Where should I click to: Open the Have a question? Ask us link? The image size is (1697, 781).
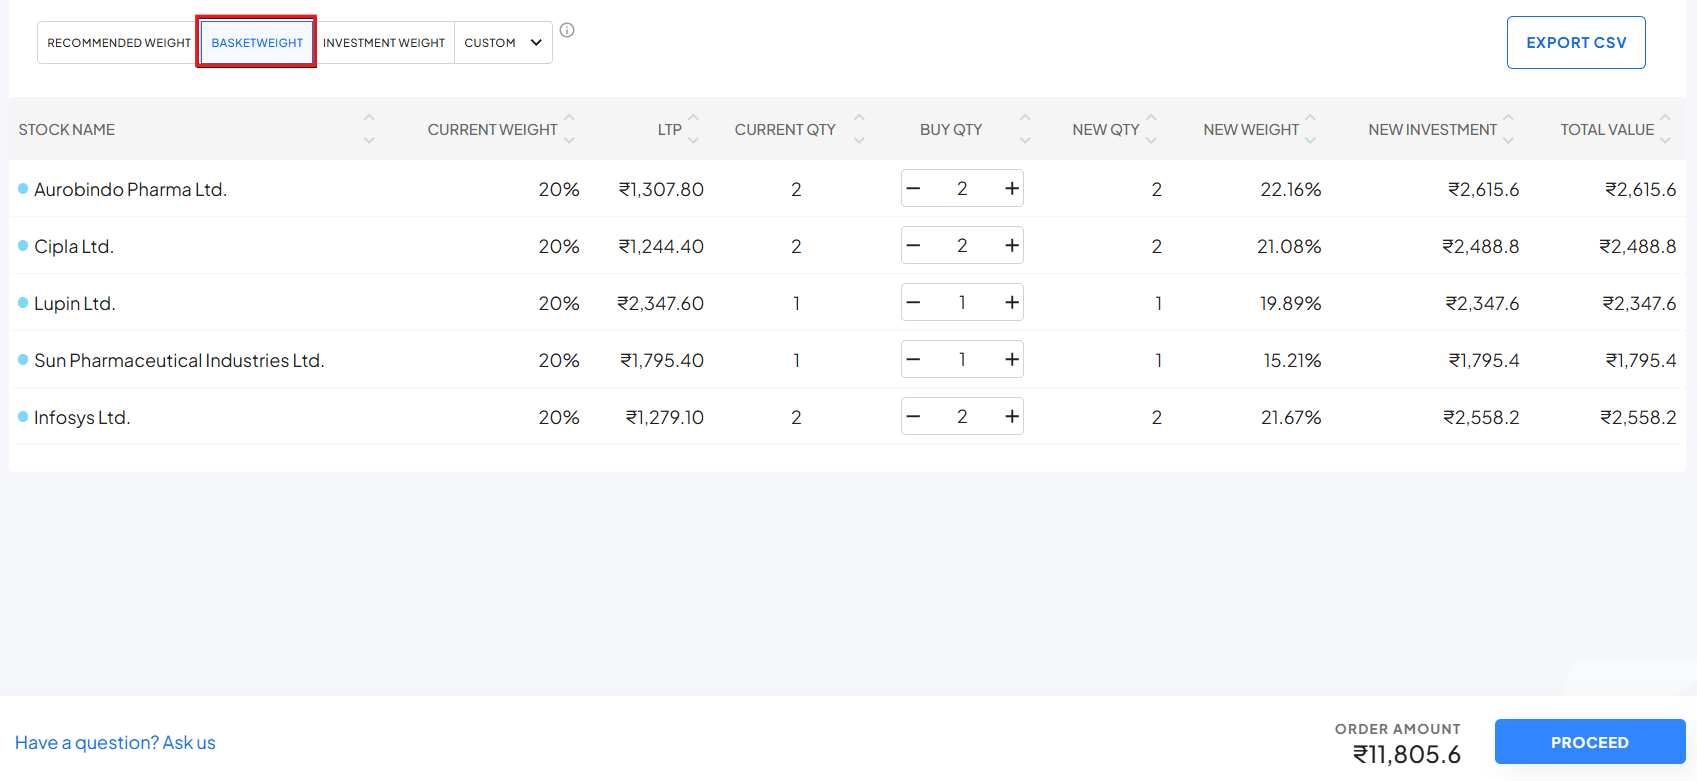(x=115, y=743)
